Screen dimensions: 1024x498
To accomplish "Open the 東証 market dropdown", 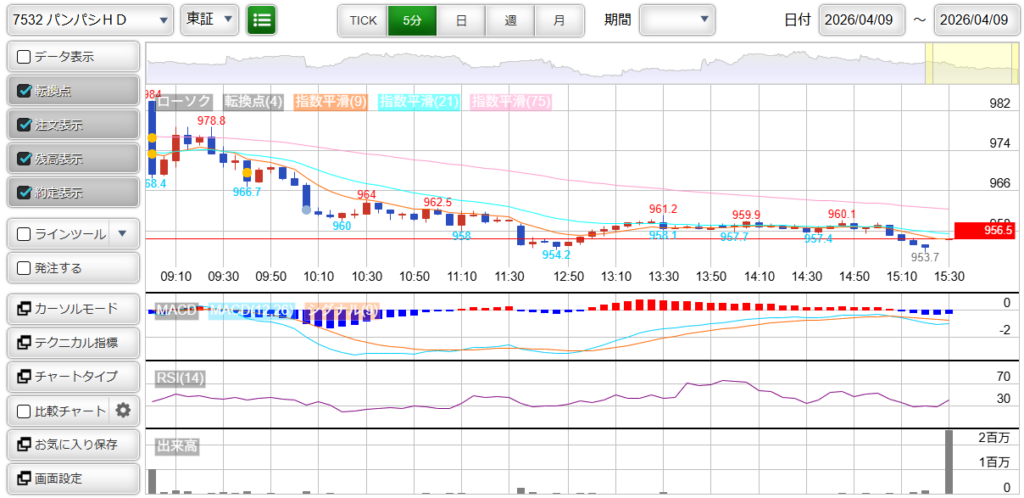I will pyautogui.click(x=210, y=19).
